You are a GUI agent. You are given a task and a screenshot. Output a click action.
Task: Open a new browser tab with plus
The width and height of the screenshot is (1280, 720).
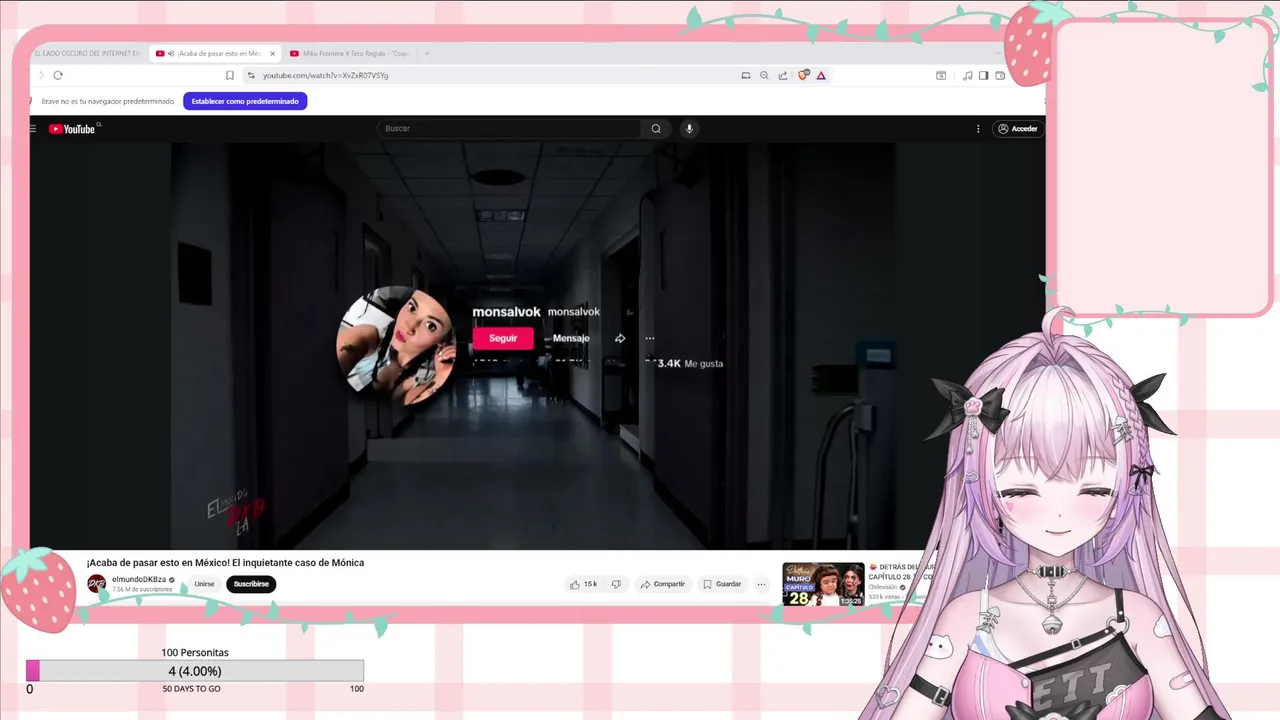427,53
